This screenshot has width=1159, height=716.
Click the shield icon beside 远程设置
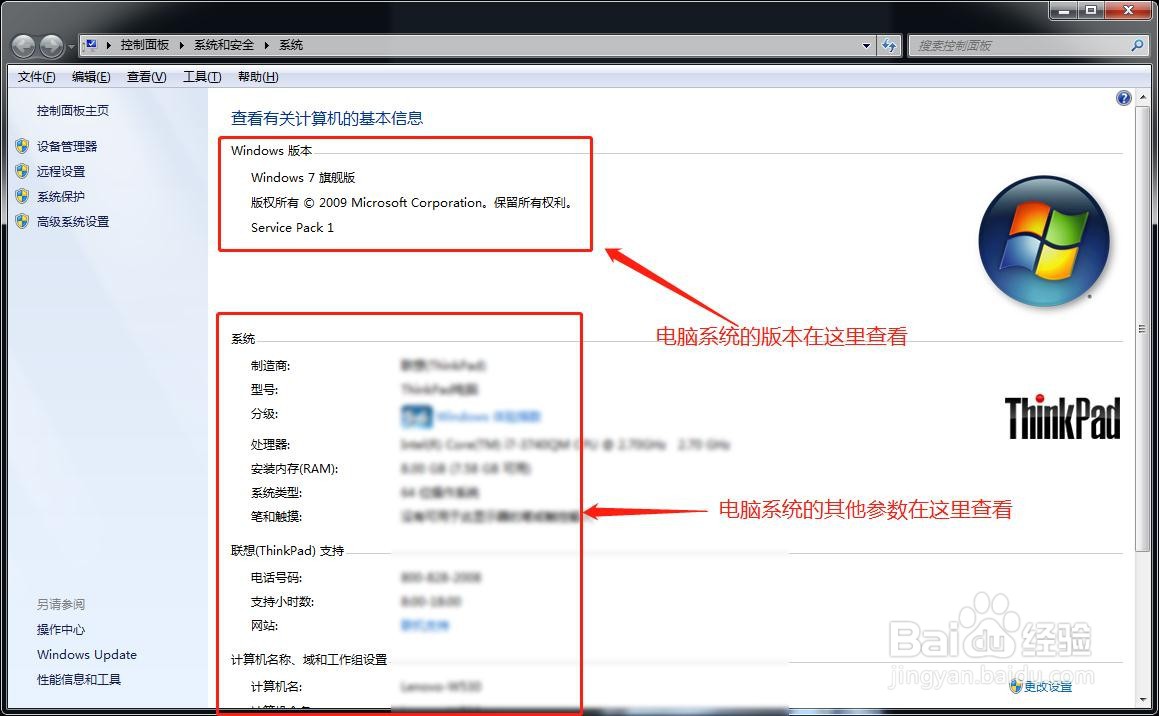22,171
